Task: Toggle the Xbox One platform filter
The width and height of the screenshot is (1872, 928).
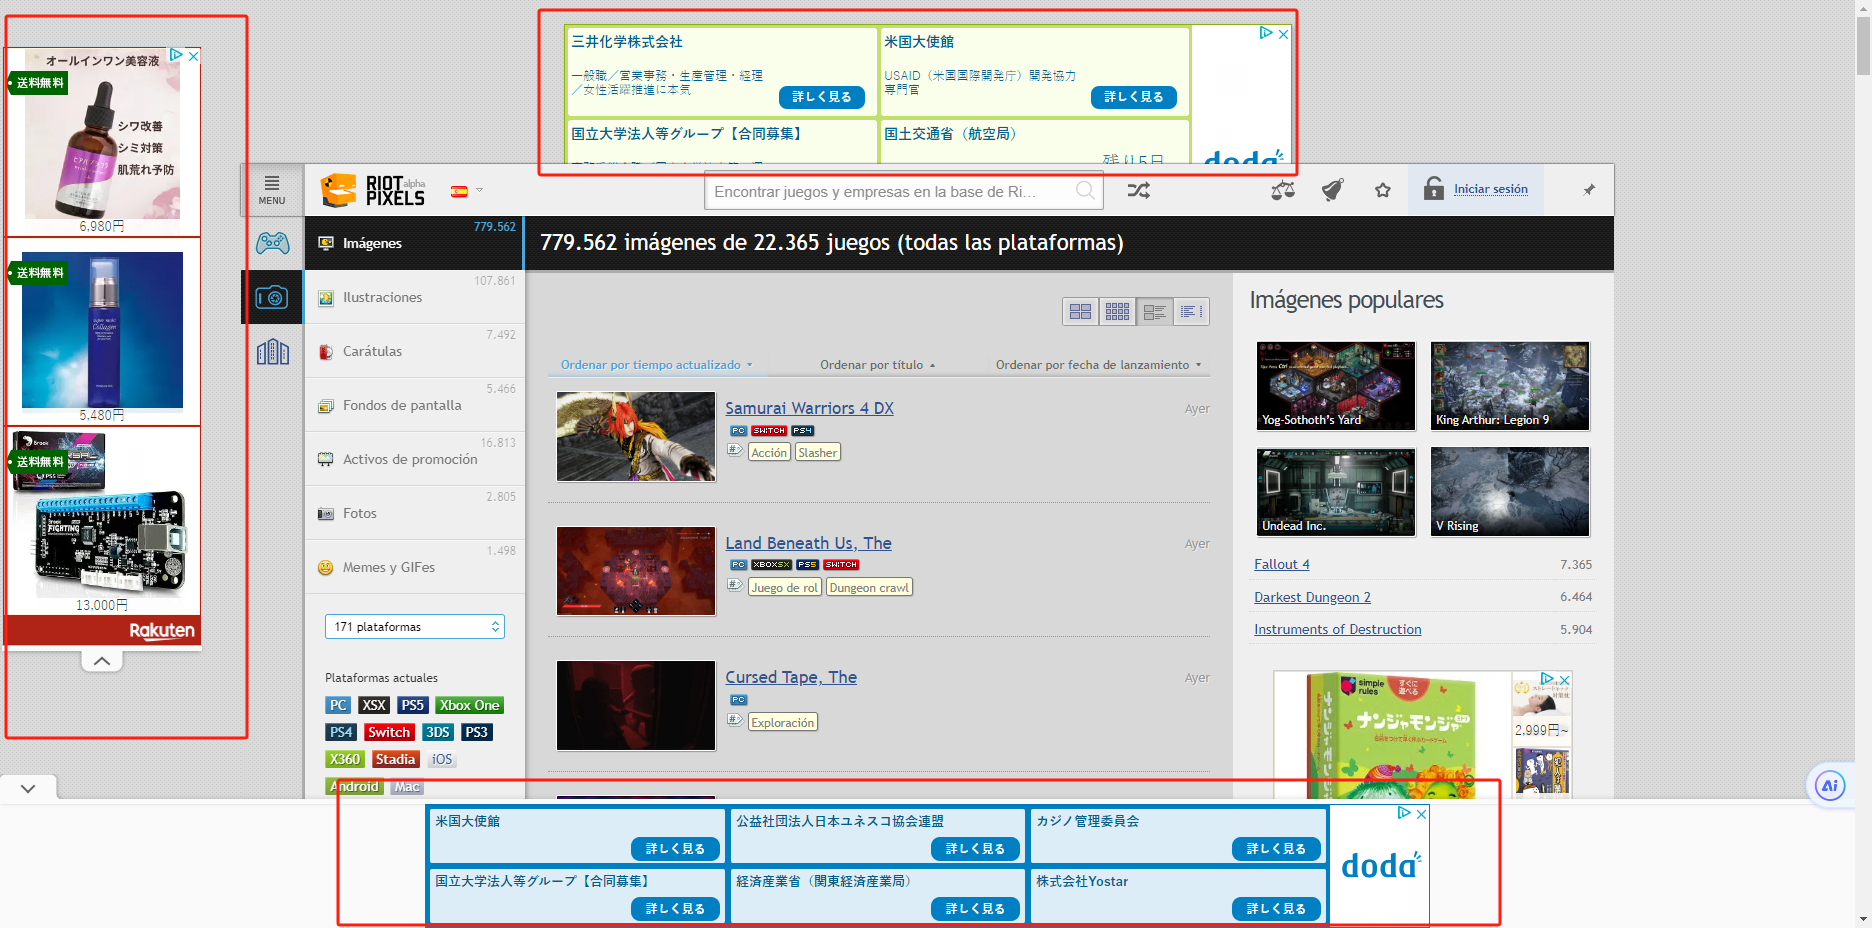Action: tap(469, 706)
